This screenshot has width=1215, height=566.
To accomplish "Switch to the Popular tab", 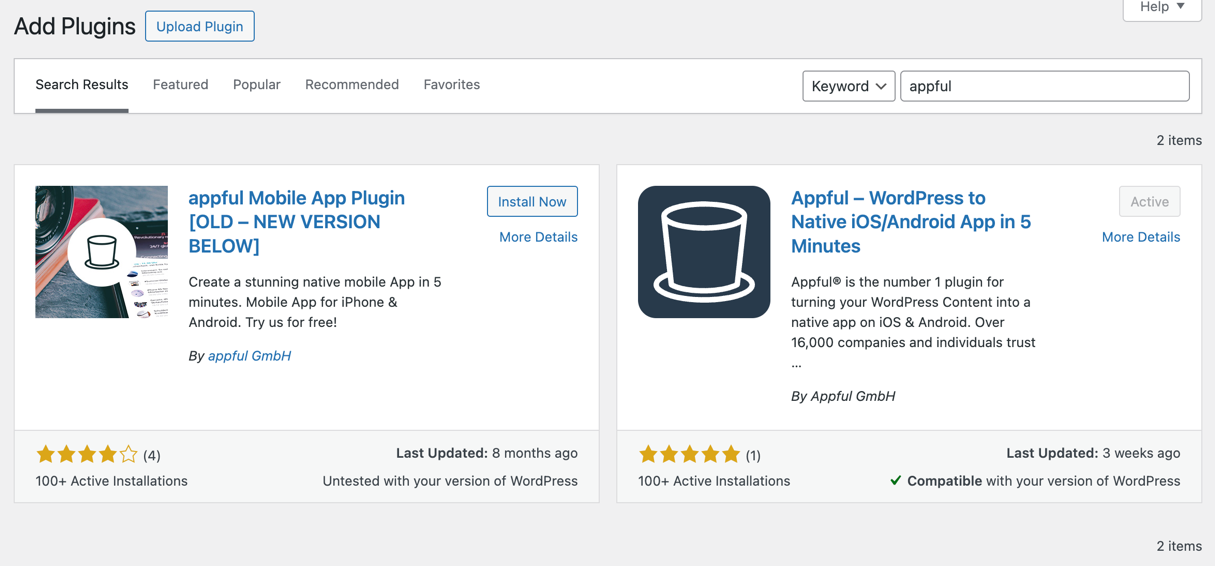I will tap(256, 85).
